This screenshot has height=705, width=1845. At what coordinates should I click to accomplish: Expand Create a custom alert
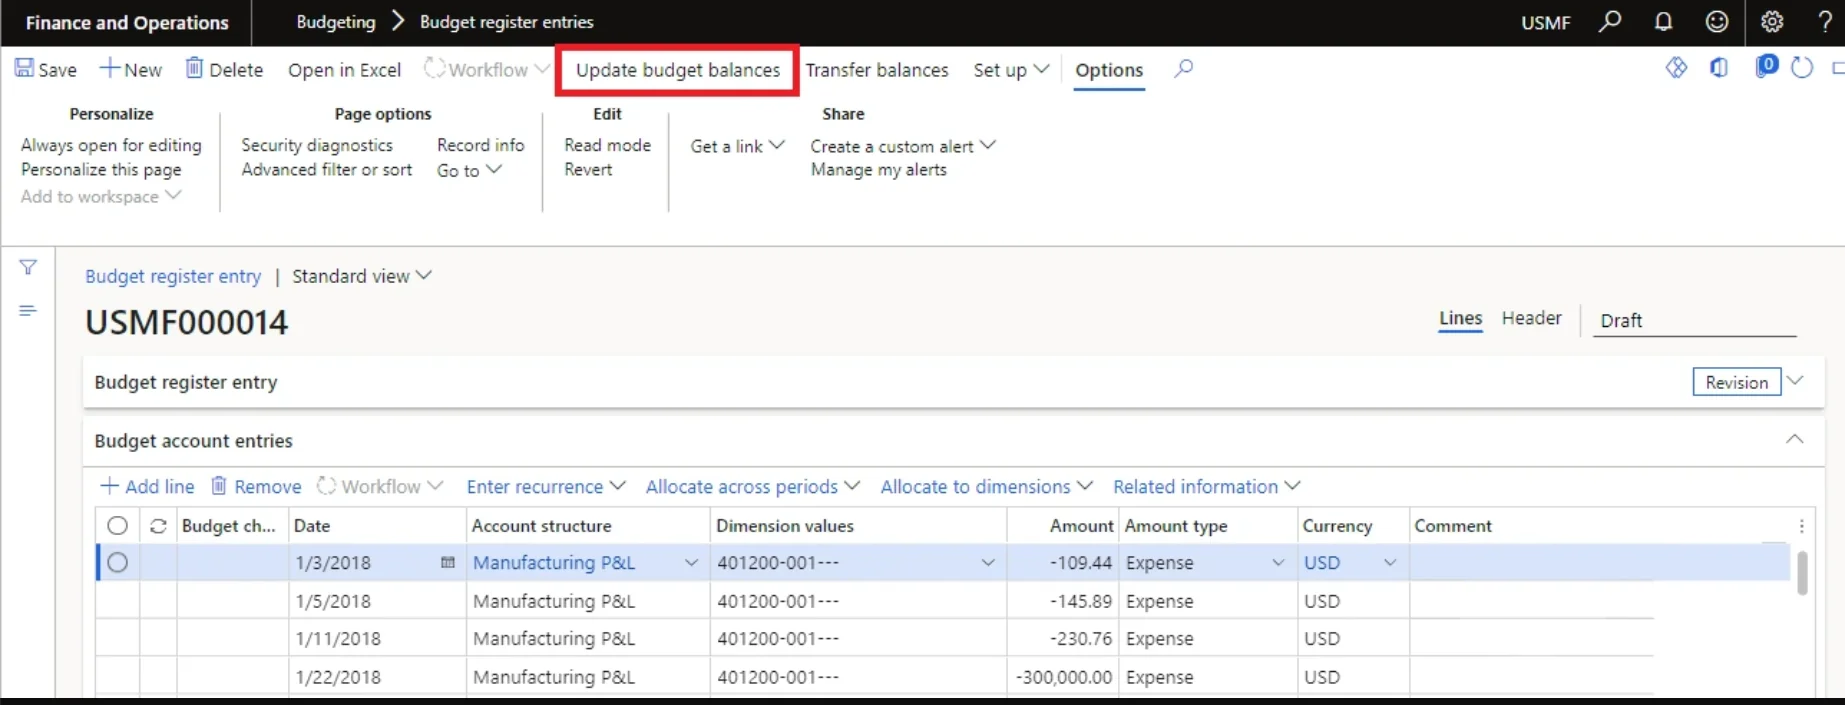(903, 146)
